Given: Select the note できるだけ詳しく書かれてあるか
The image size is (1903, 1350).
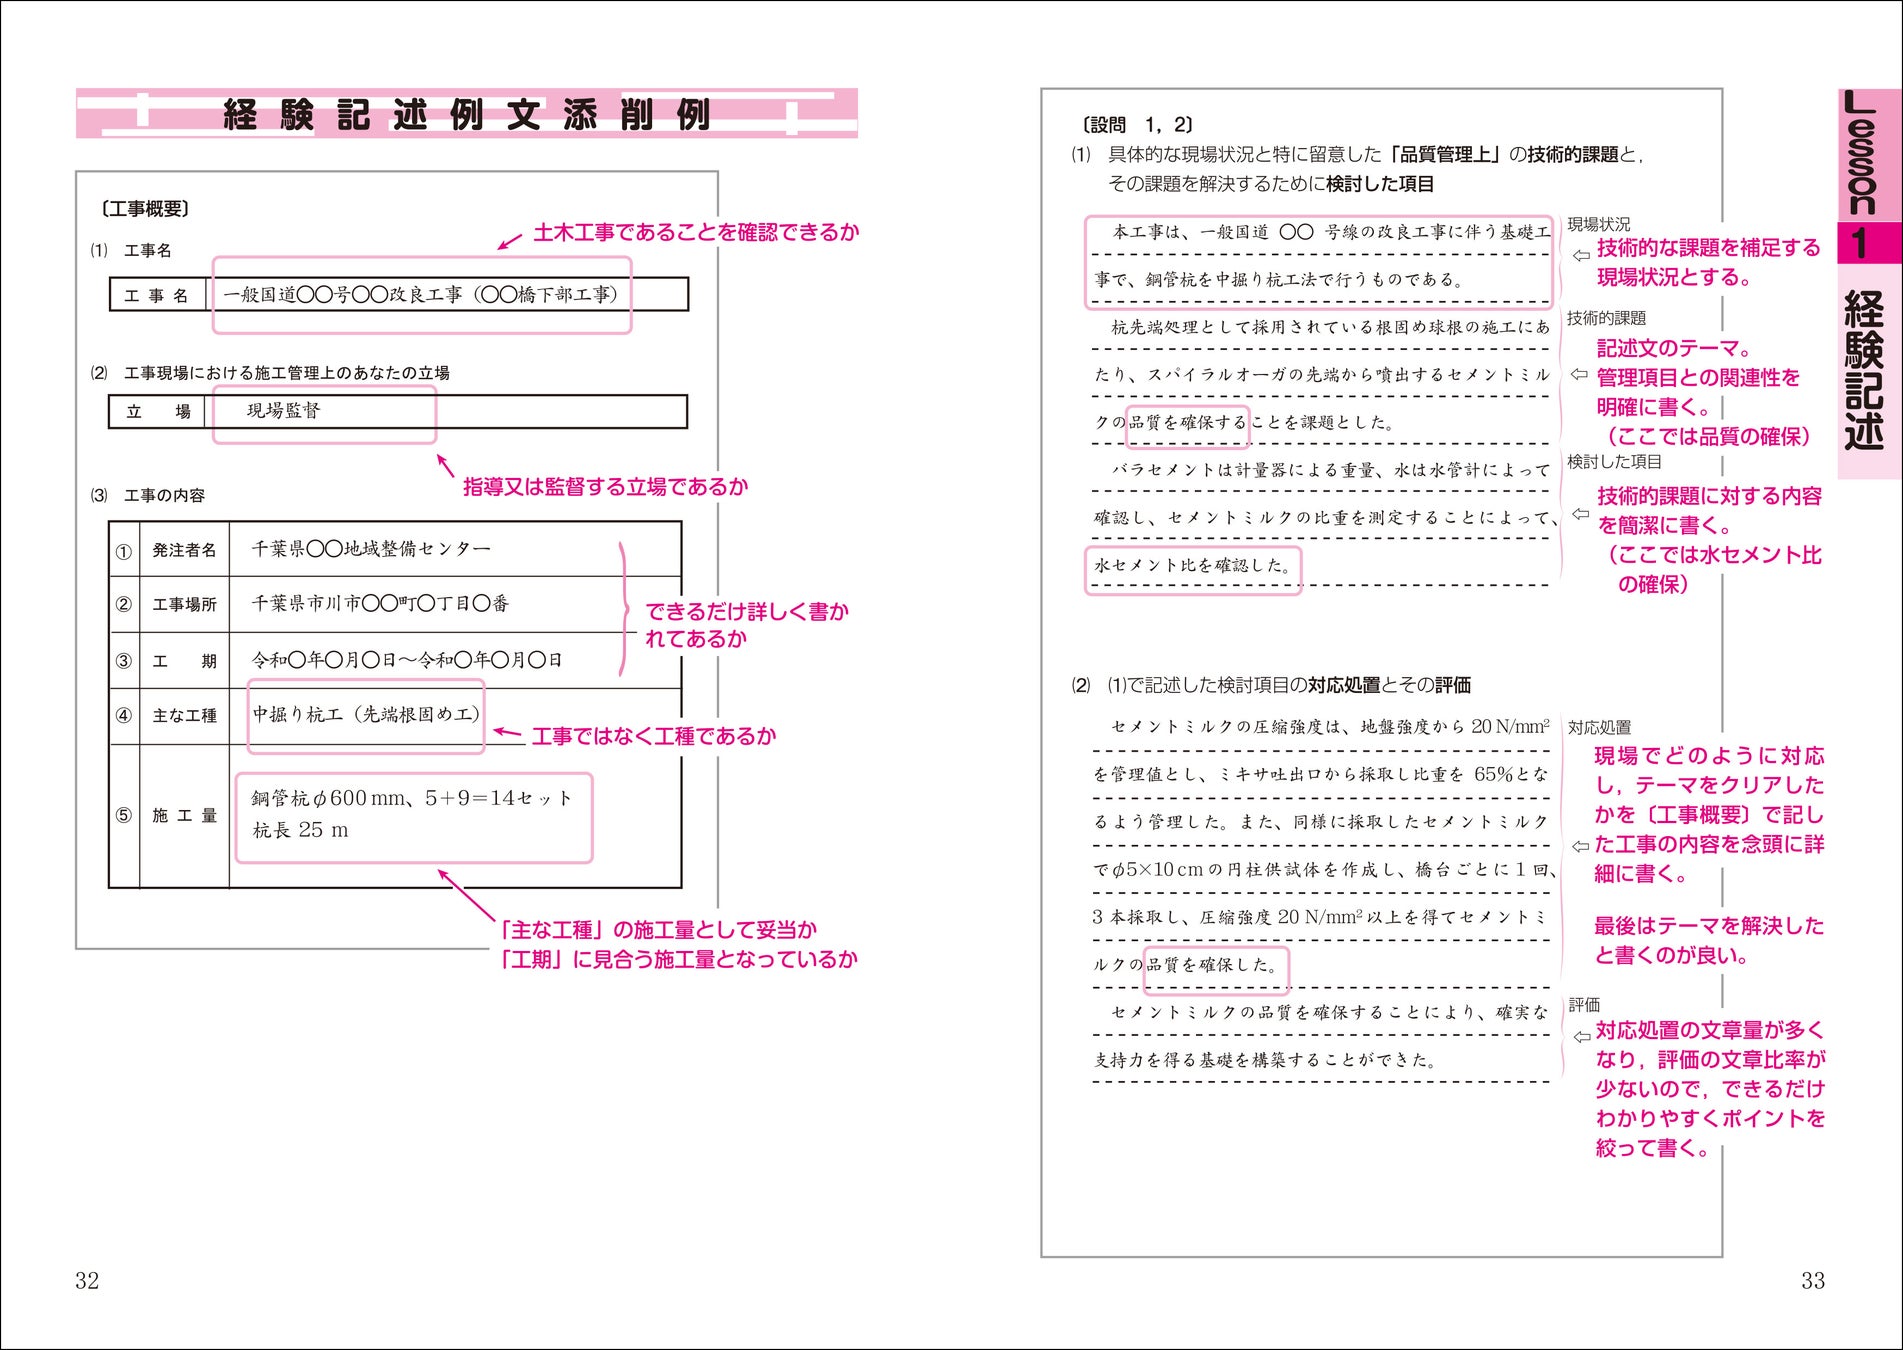Looking at the screenshot, I should tap(746, 625).
